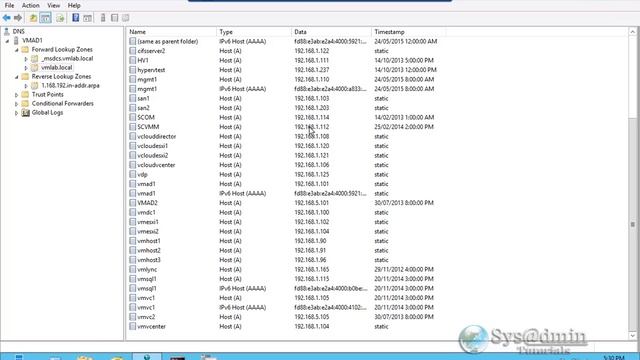Select 1.168.192.in-addr.arpa in the tree
This screenshot has height=360, width=640.
(x=70, y=85)
